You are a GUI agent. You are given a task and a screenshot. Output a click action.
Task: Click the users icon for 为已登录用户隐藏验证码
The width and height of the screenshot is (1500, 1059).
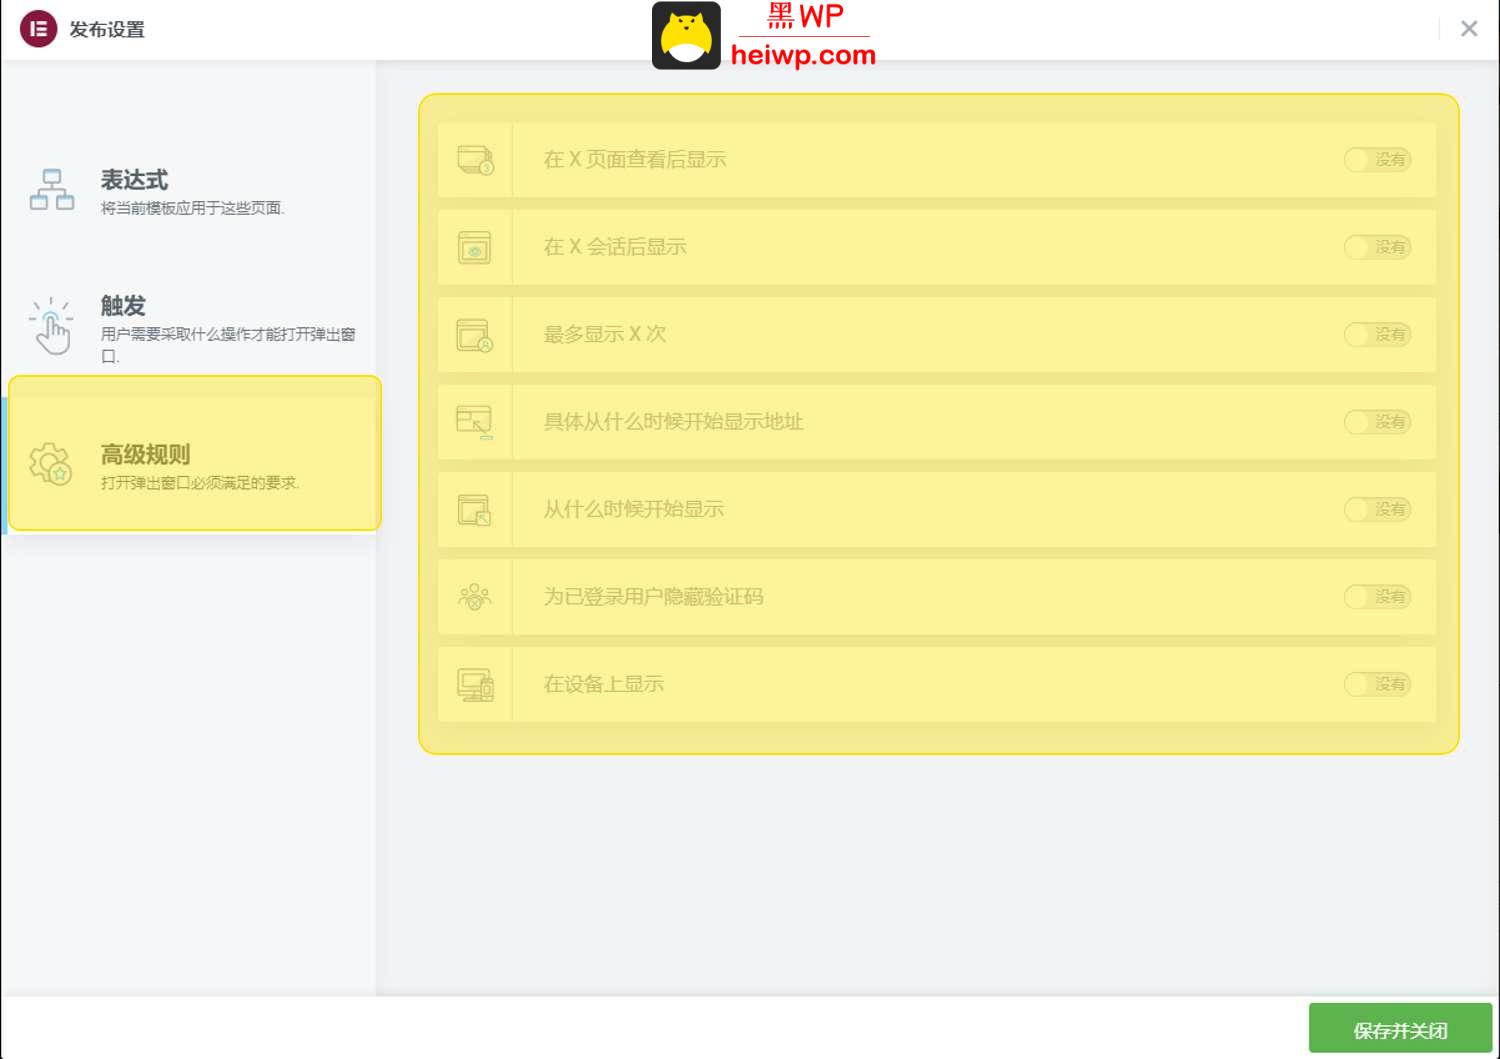click(x=475, y=597)
